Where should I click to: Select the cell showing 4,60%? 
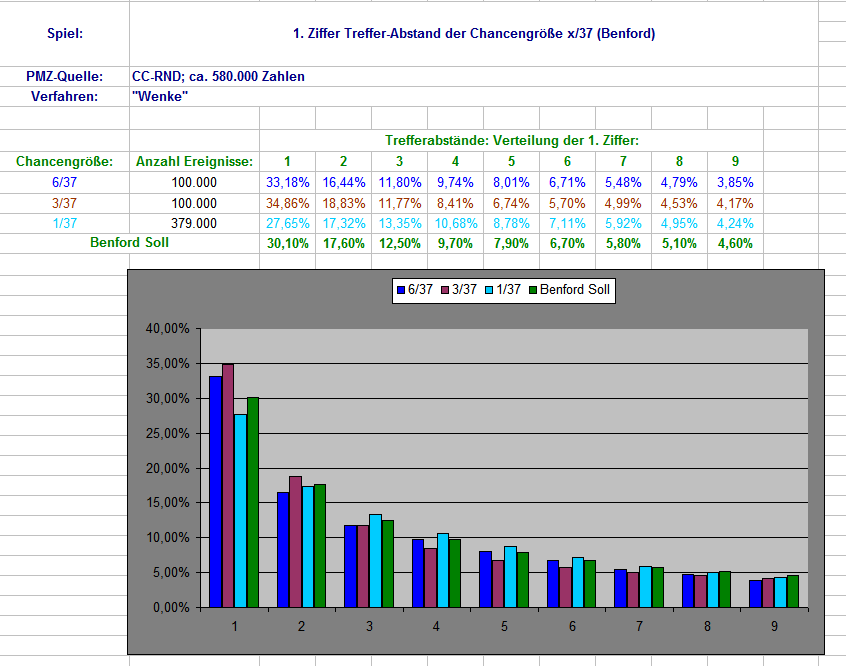click(735, 243)
